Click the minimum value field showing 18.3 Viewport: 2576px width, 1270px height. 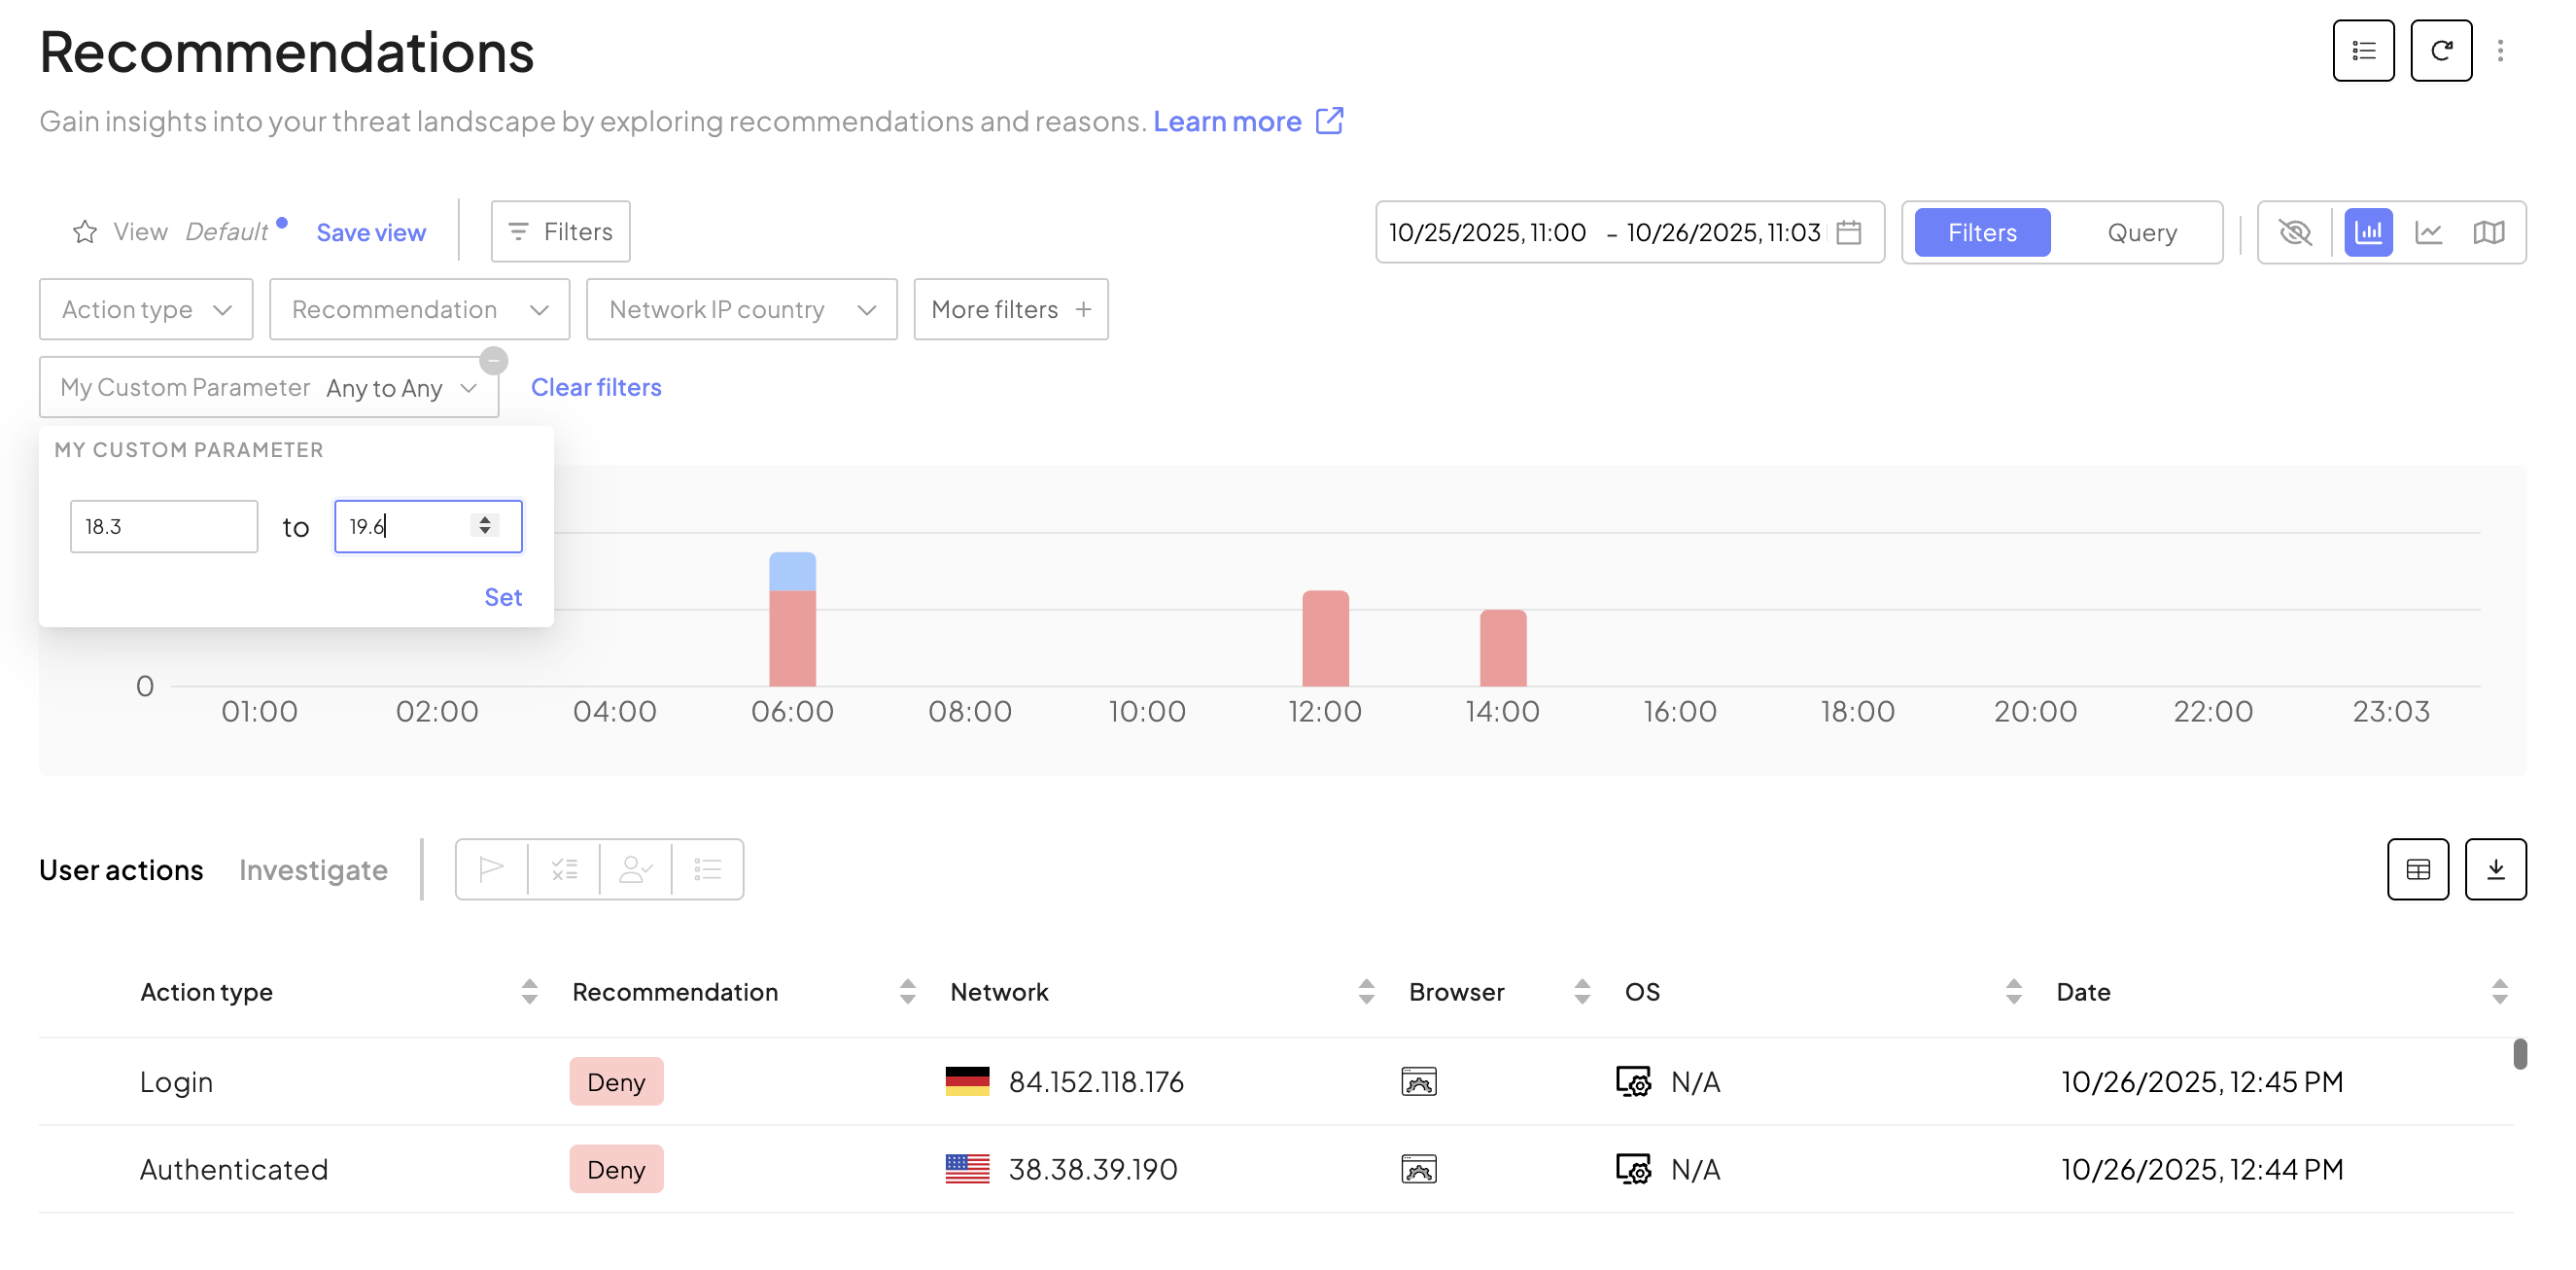point(164,526)
